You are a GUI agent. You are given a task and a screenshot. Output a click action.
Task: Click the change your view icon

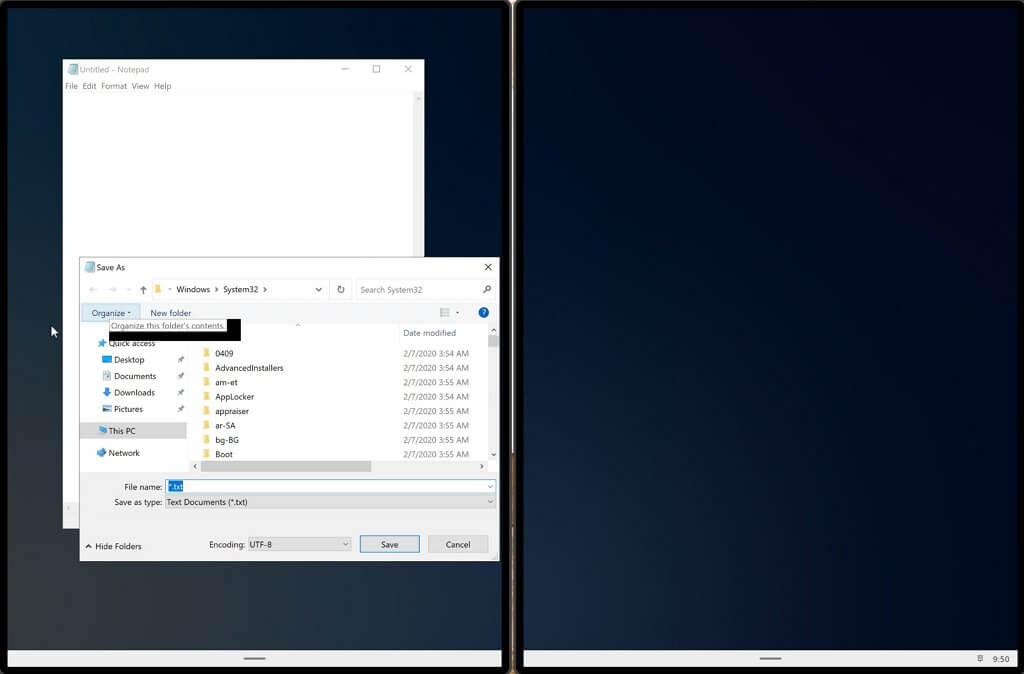click(445, 313)
